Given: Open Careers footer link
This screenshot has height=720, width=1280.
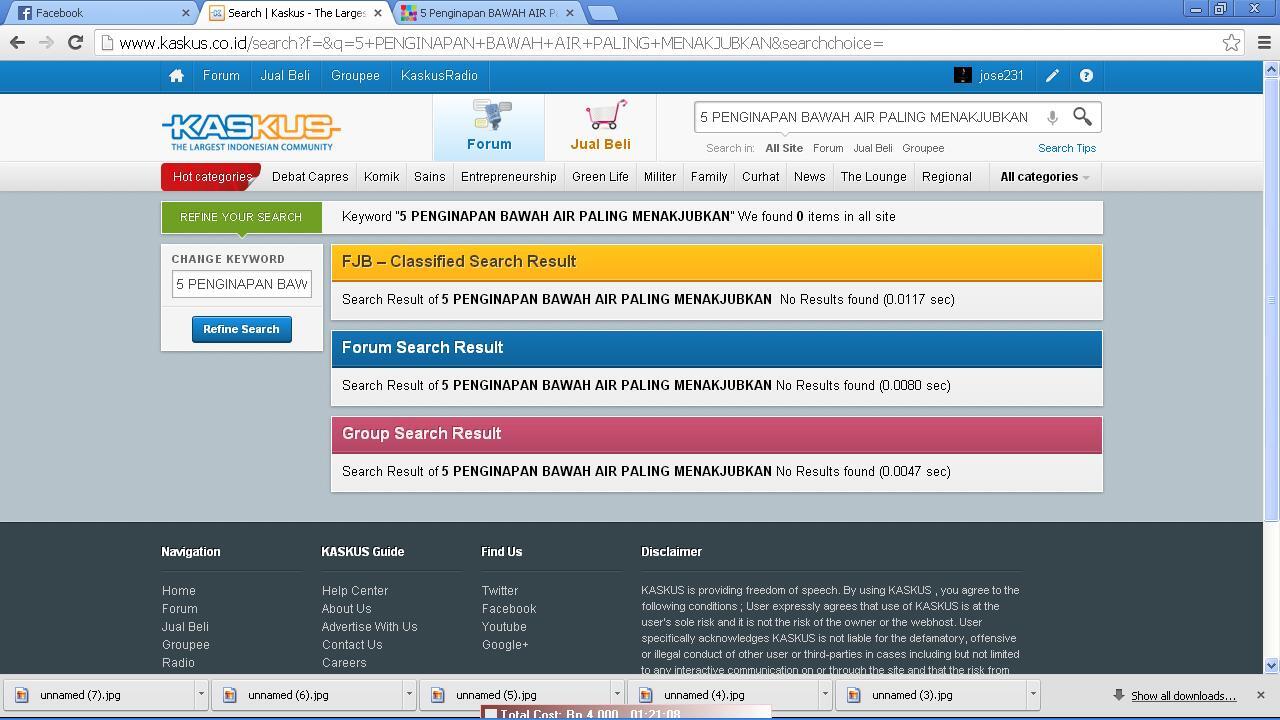Looking at the screenshot, I should click(x=344, y=663).
